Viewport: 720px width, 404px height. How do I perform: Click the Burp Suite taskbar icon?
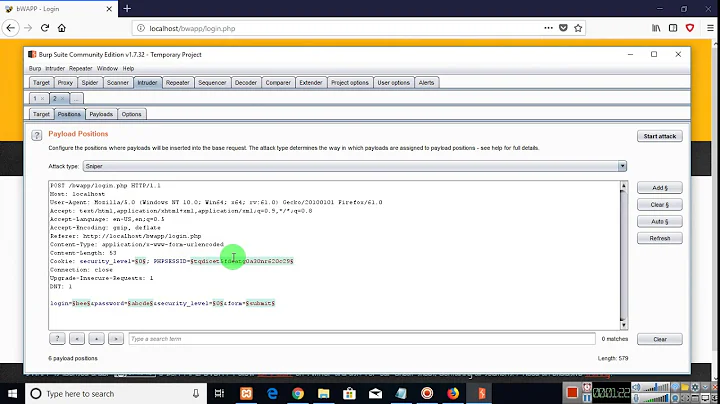[x=481, y=393]
